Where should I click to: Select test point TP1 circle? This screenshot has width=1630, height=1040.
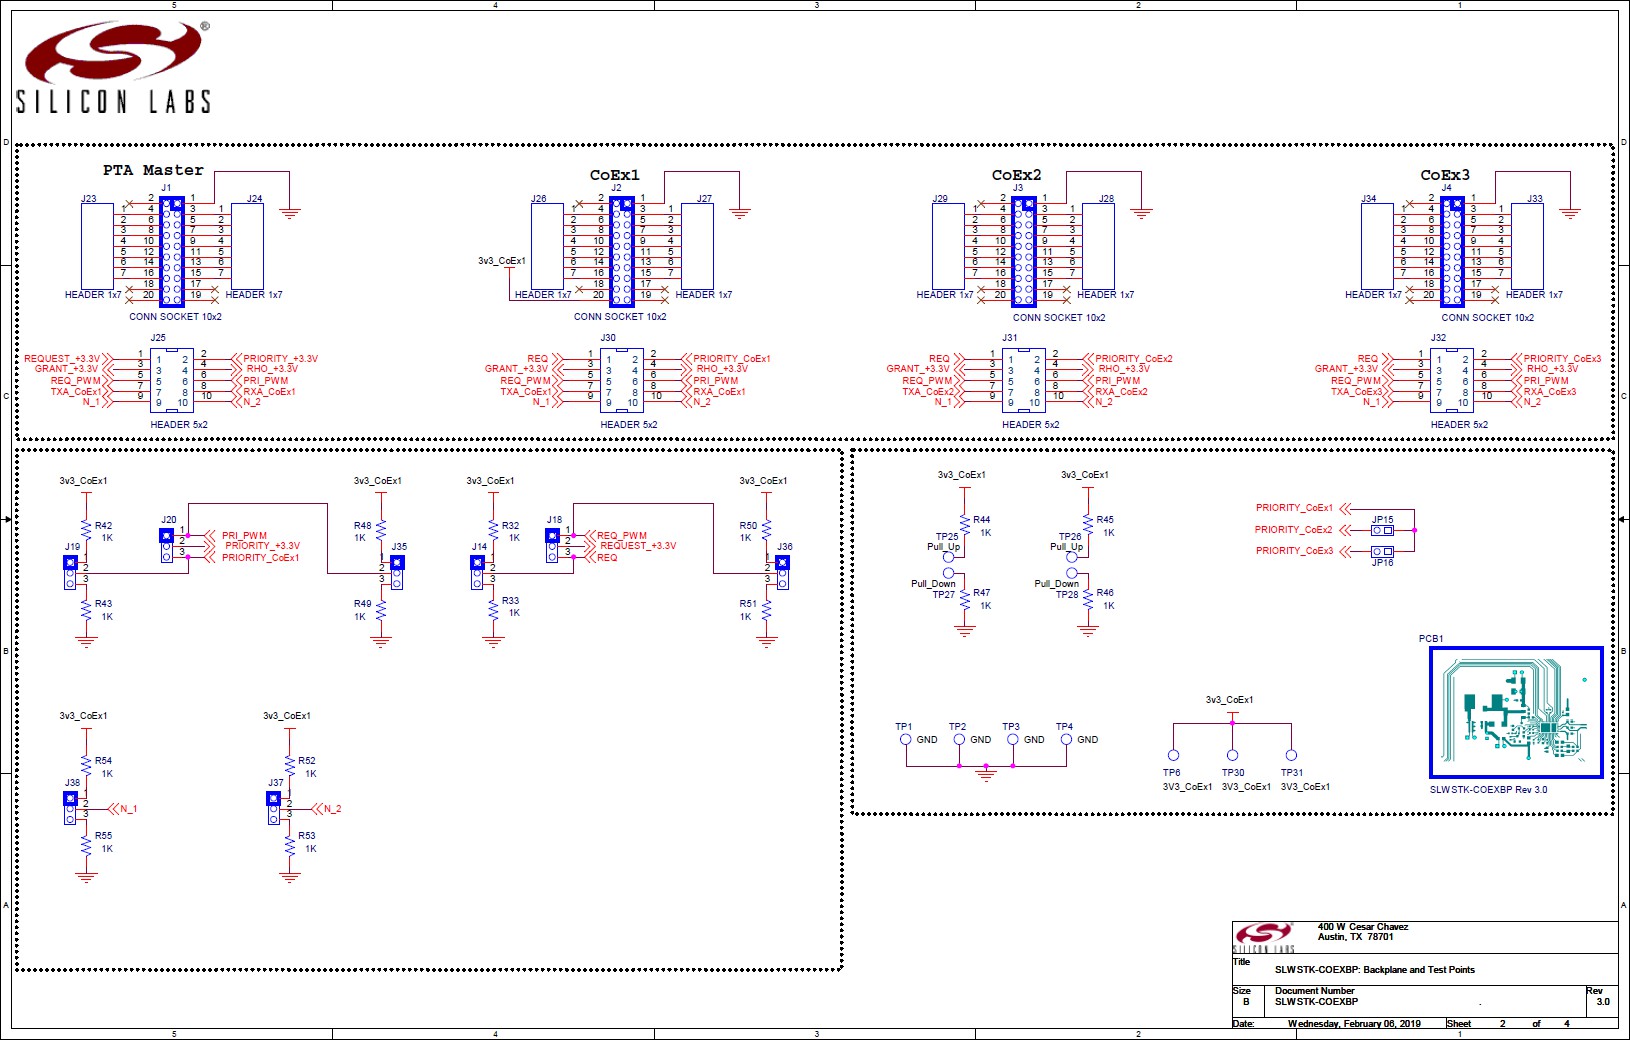coord(906,740)
